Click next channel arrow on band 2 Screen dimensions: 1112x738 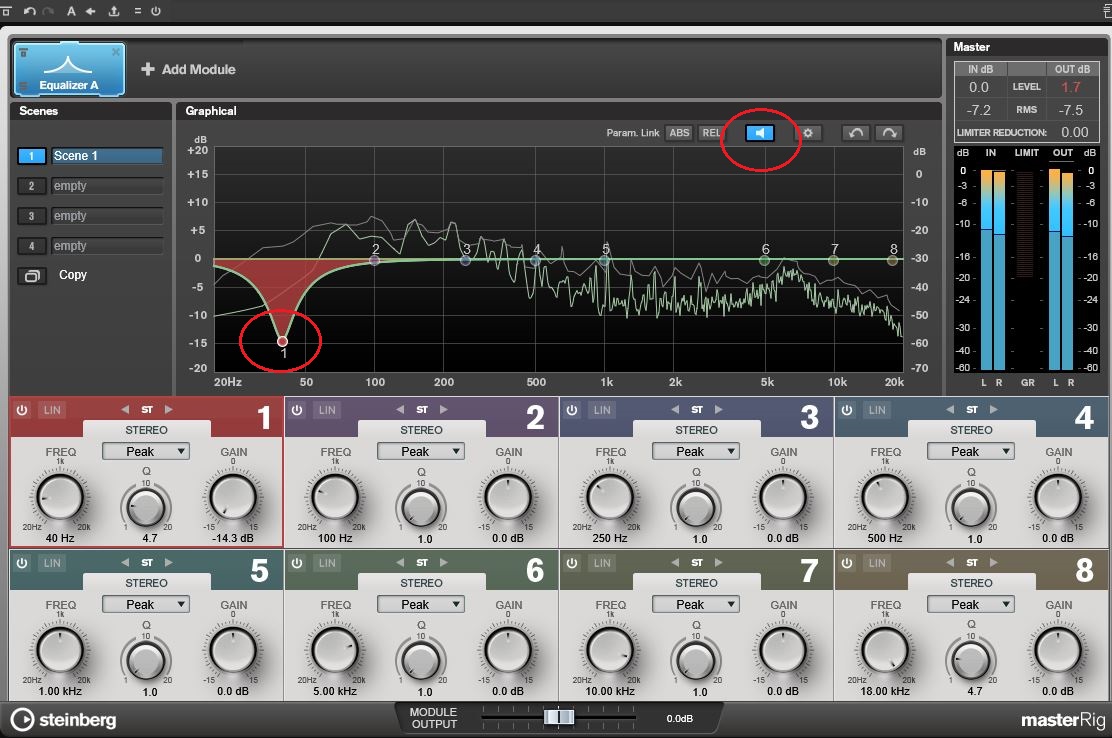point(444,409)
